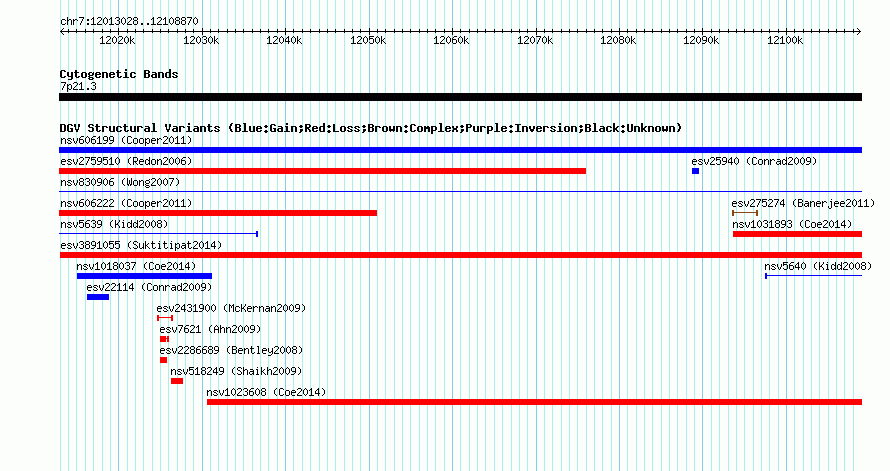Click the 12080k ruler tick label

coord(618,41)
